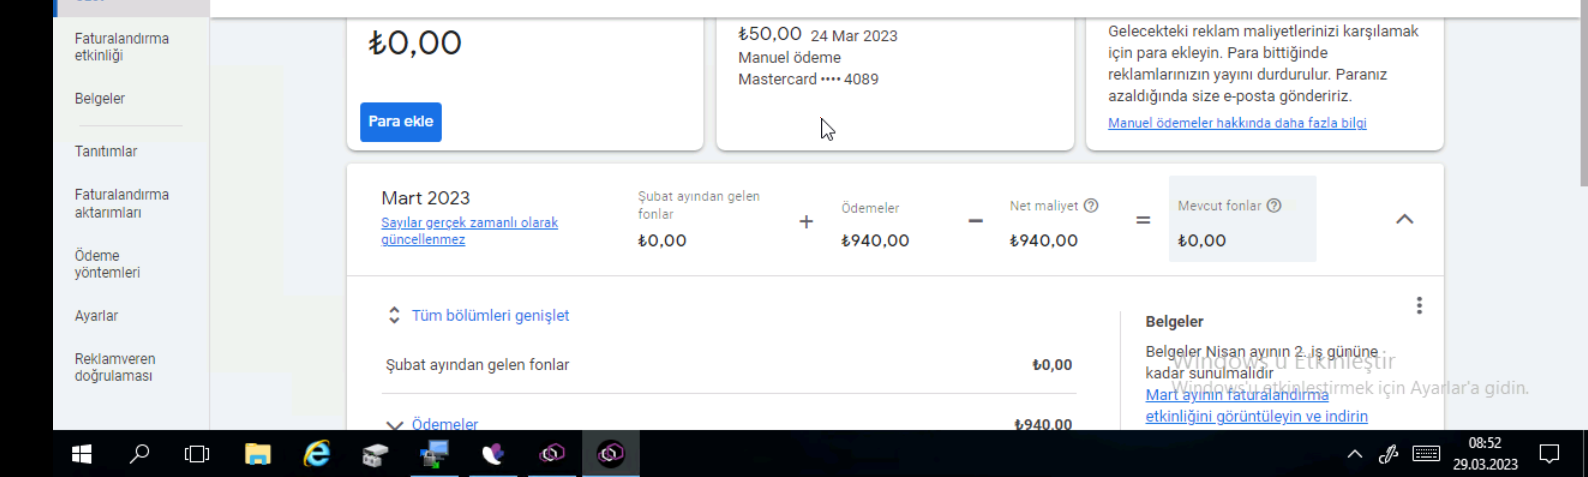Open Faturalandırma etkinliği in sidebar
The image size is (1588, 477).
pos(122,47)
